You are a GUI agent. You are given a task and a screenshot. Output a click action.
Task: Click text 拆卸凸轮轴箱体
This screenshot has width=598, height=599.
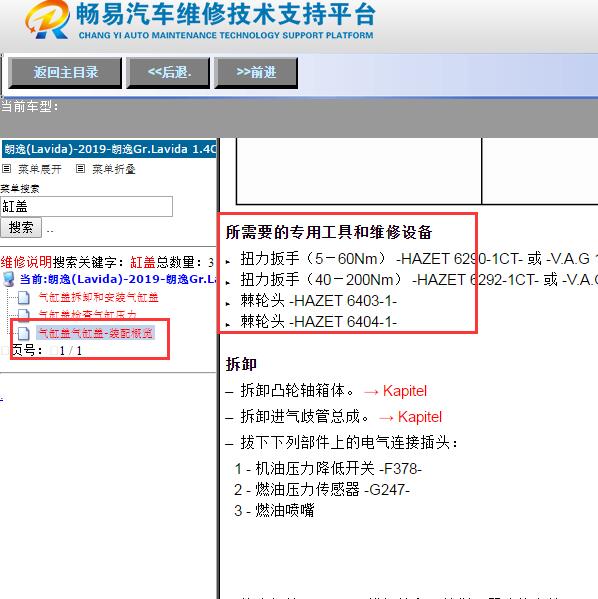pos(297,391)
